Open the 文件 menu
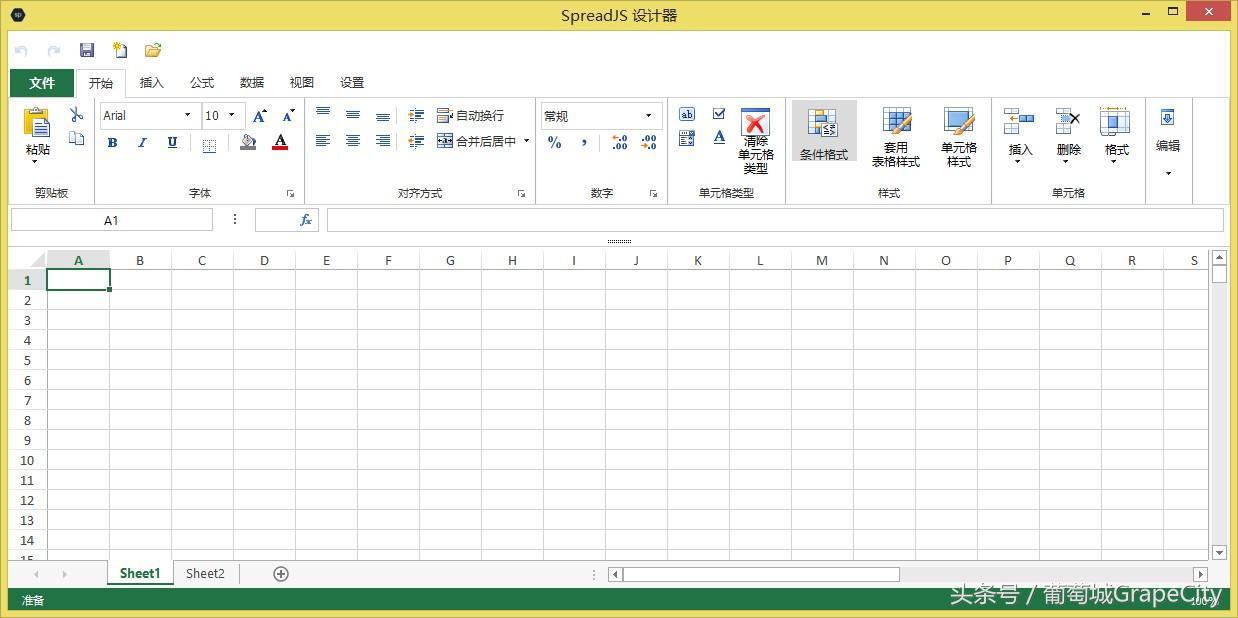Viewport: 1238px width, 618px height. (41, 83)
